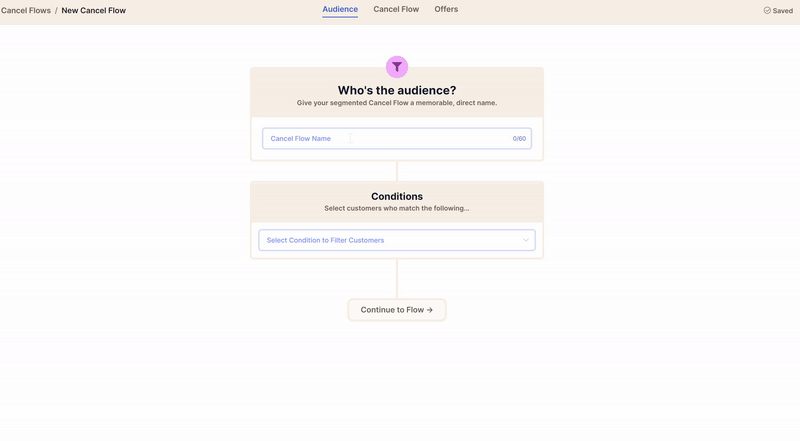The image size is (800, 441).
Task: Go to the Offers tab
Action: (446, 9)
